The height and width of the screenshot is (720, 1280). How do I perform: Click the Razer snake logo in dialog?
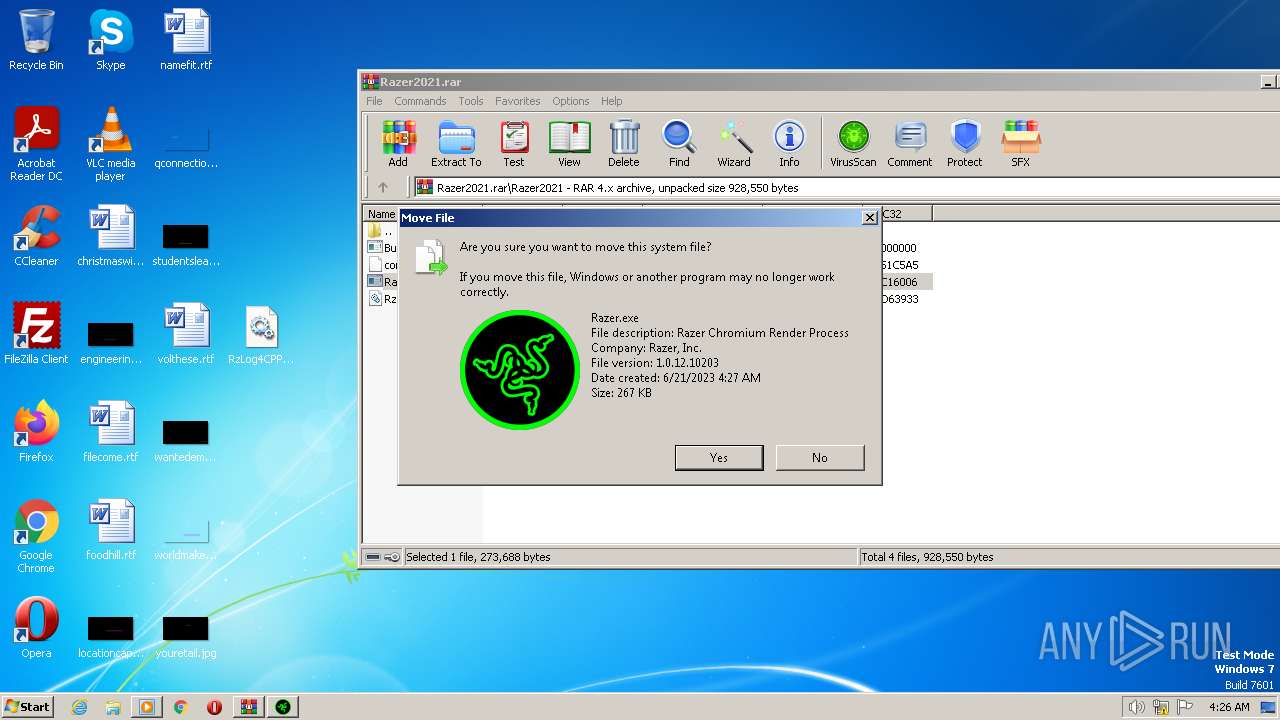(520, 370)
